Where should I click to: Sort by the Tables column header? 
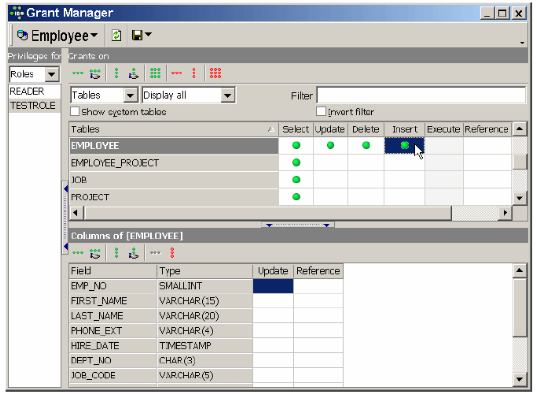[x=173, y=129]
